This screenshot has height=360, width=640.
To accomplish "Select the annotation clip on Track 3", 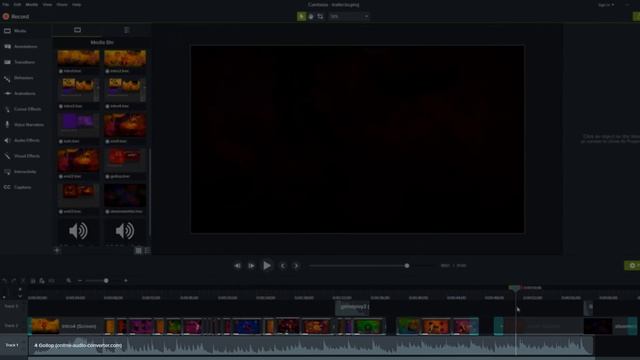I will click(x=352, y=308).
